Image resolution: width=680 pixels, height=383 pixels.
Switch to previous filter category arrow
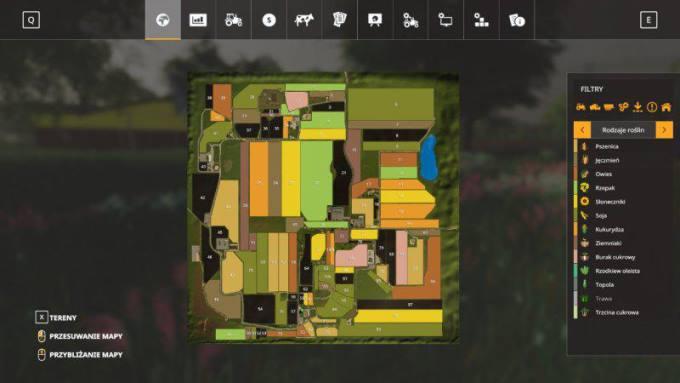pos(582,130)
